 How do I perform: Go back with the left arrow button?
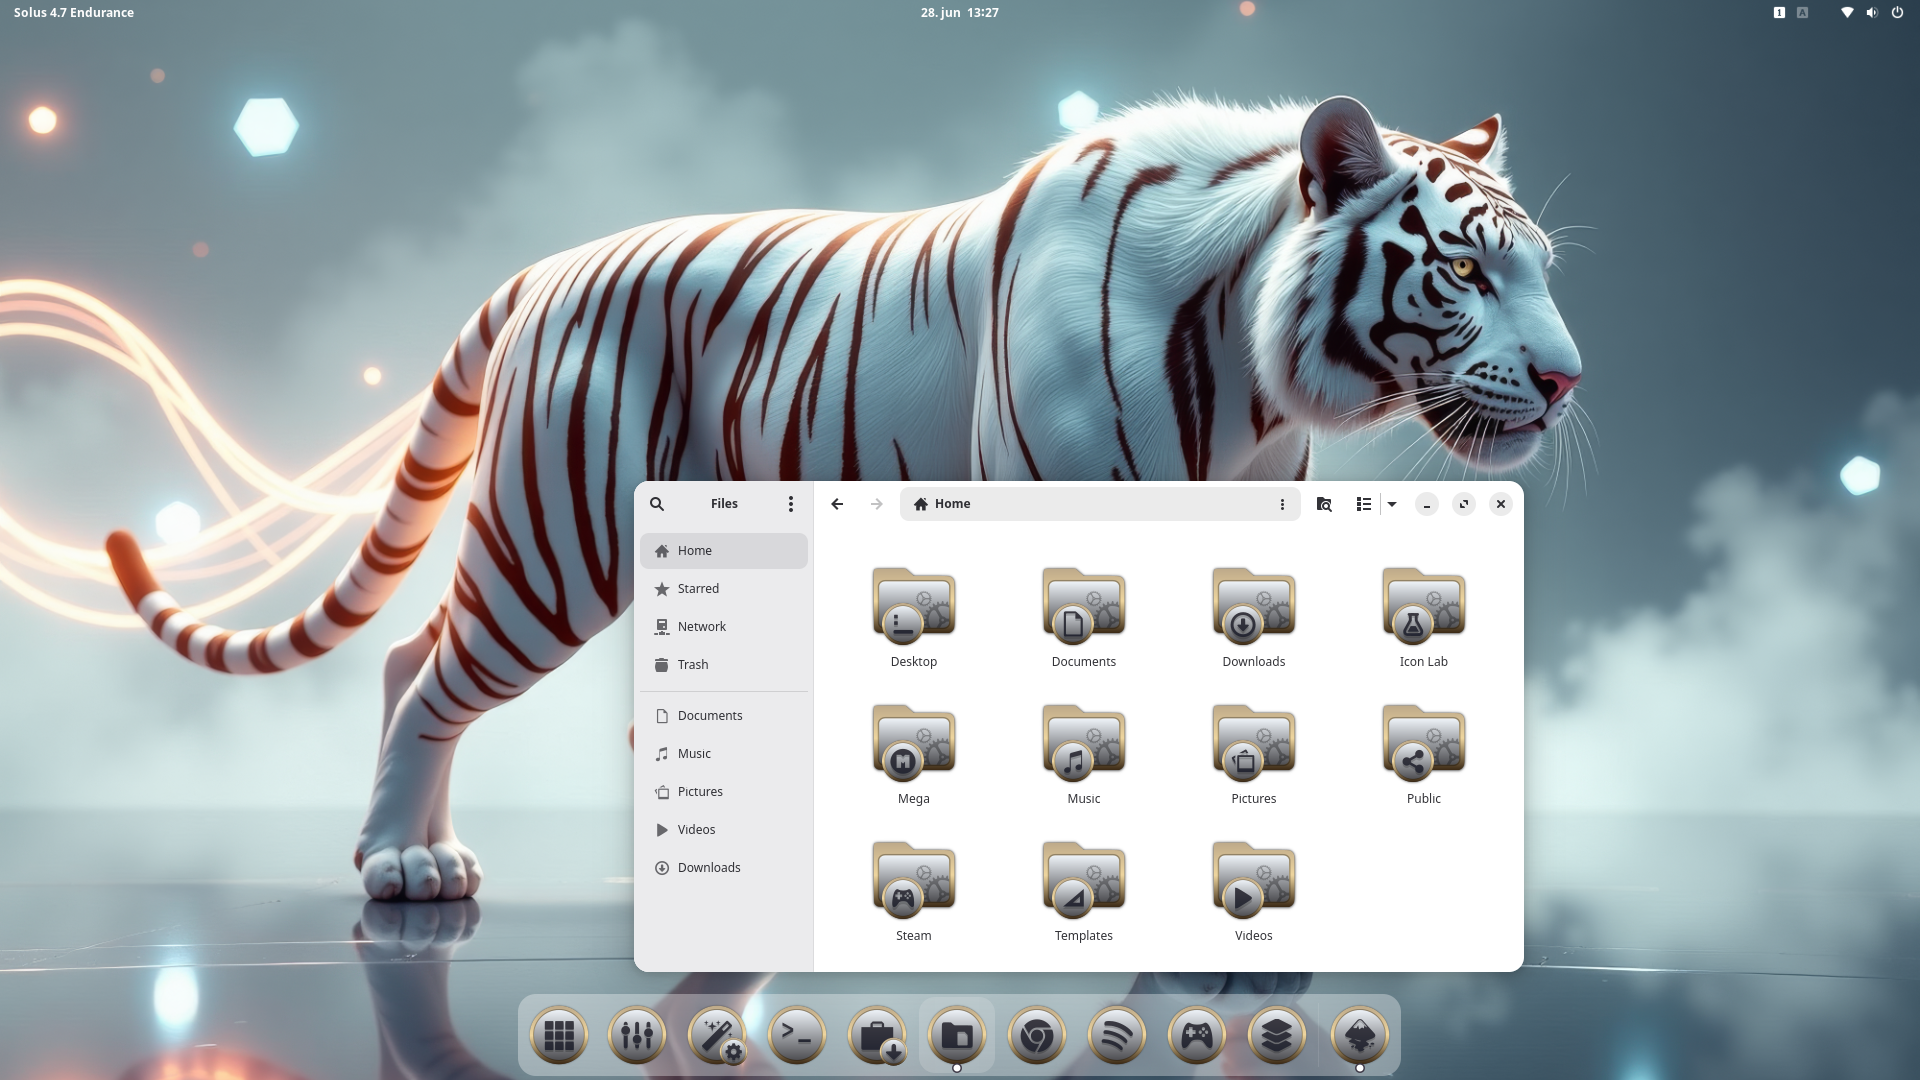837,504
